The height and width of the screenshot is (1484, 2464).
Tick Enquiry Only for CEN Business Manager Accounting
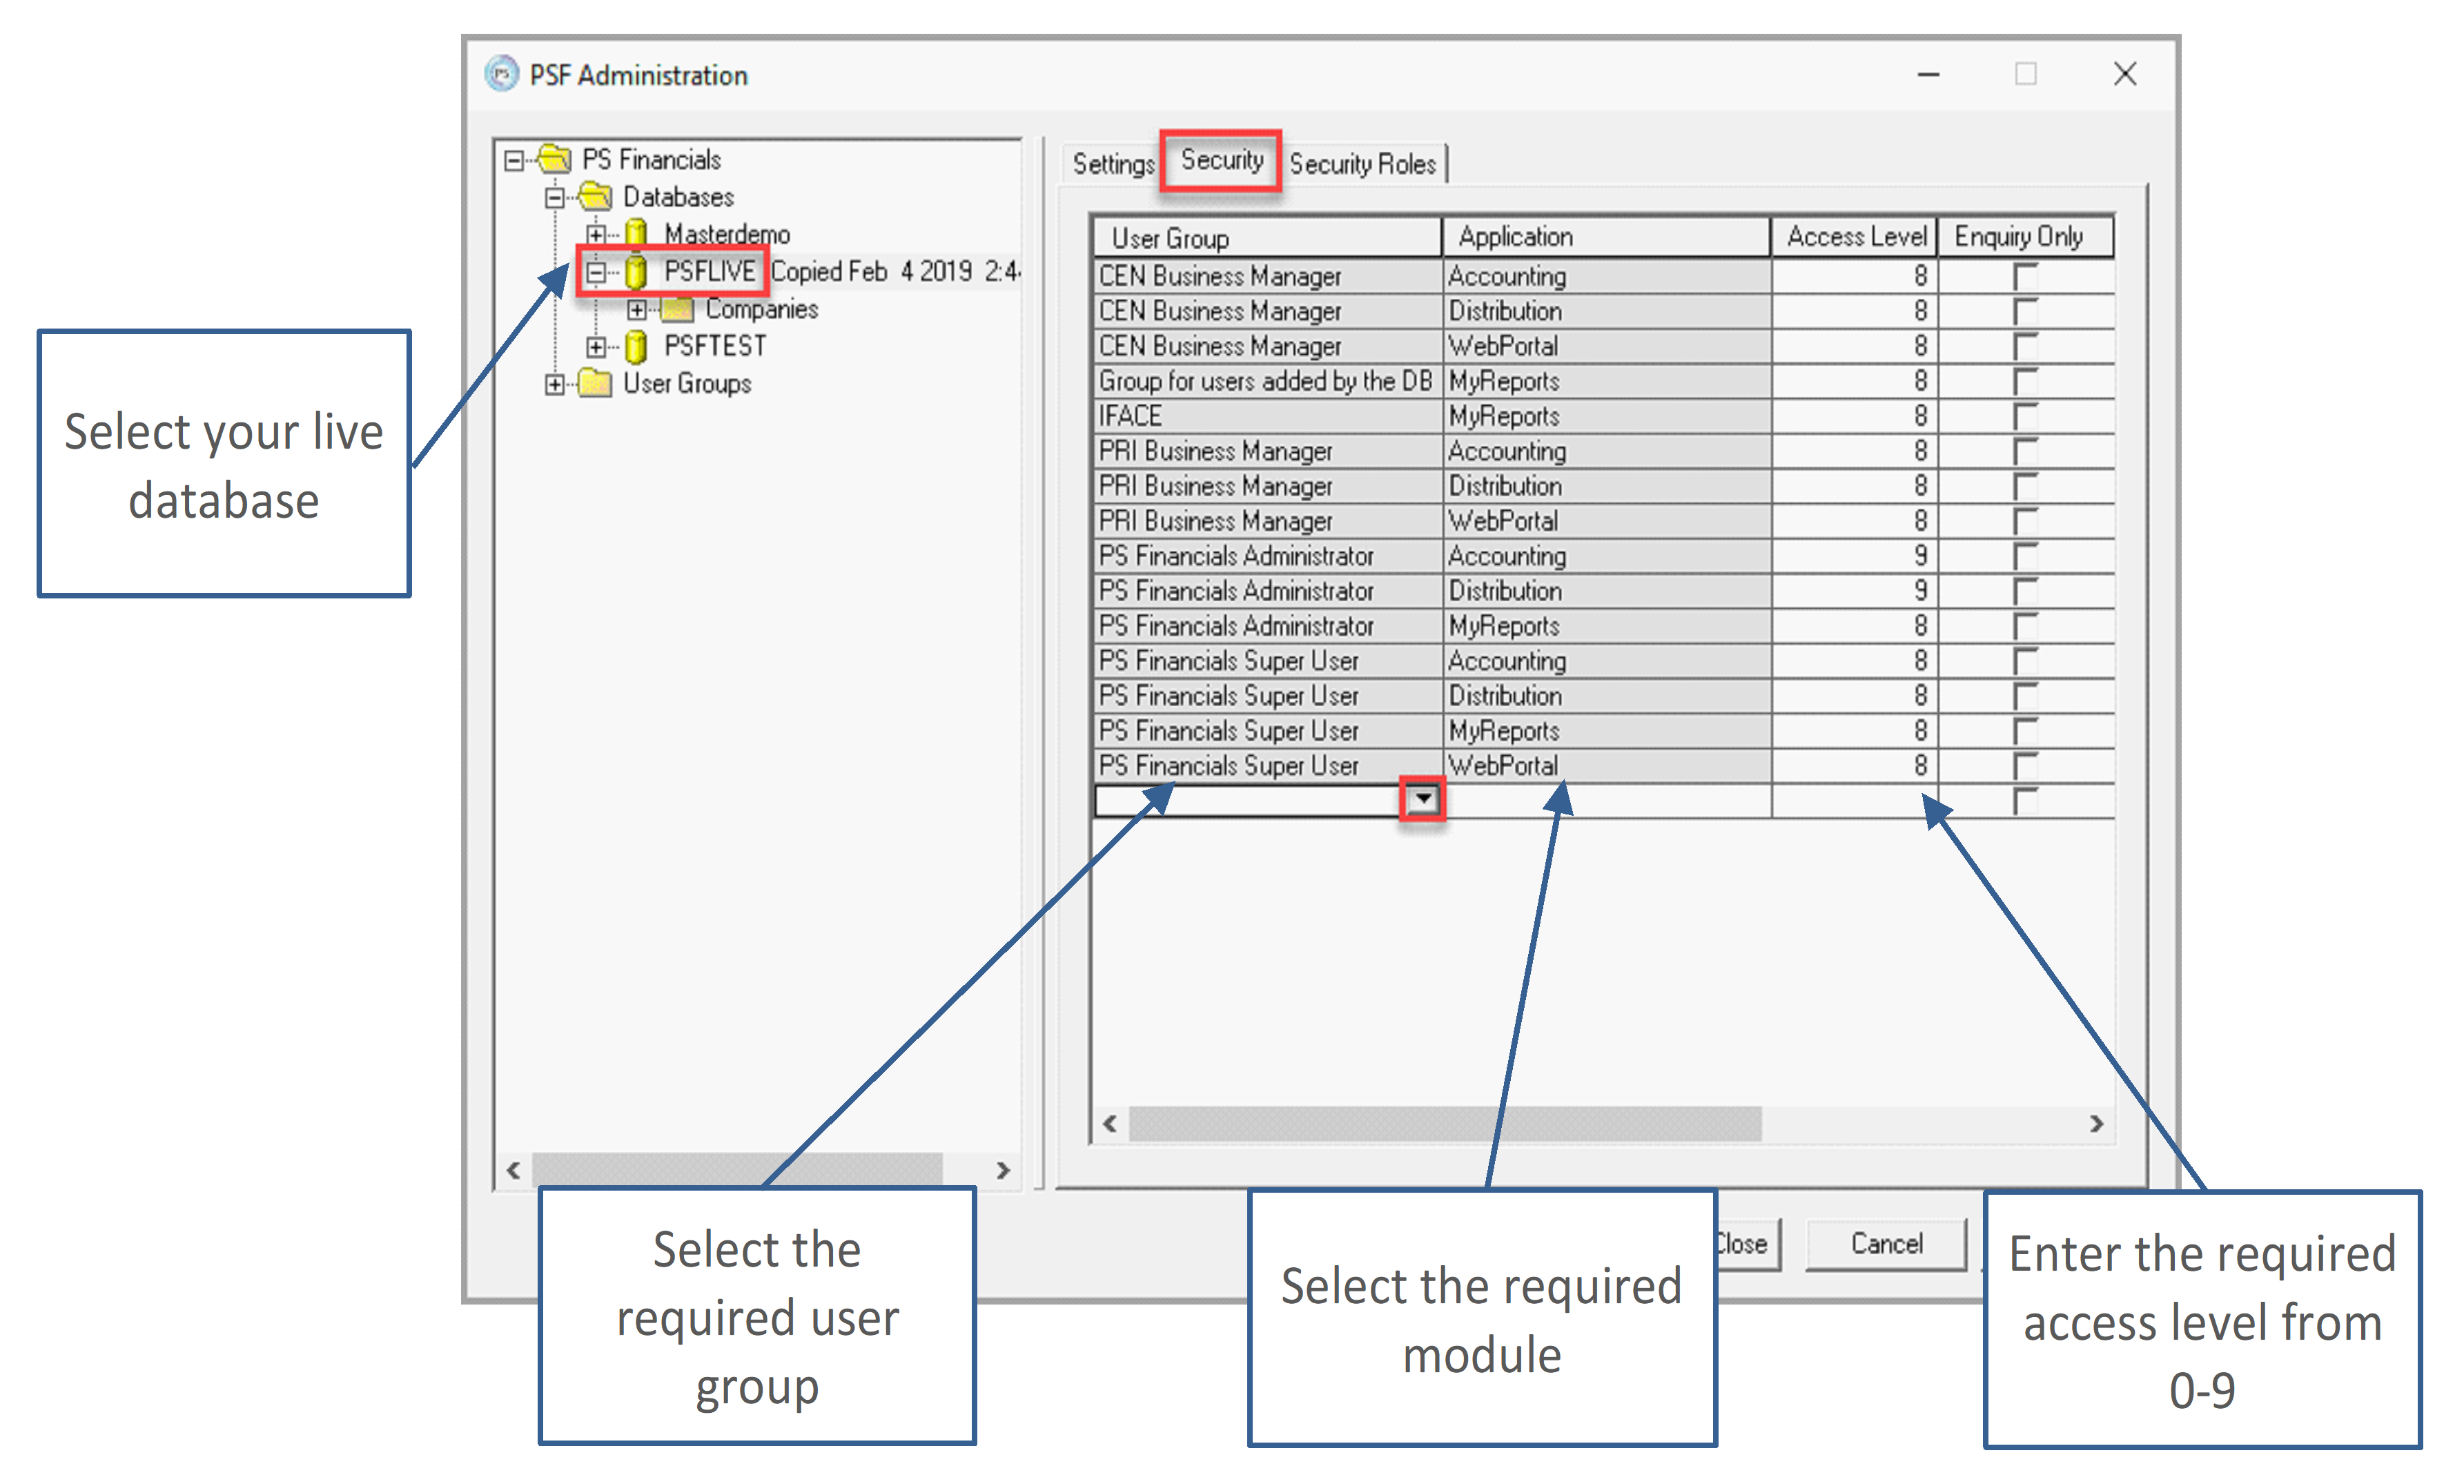click(x=2025, y=276)
